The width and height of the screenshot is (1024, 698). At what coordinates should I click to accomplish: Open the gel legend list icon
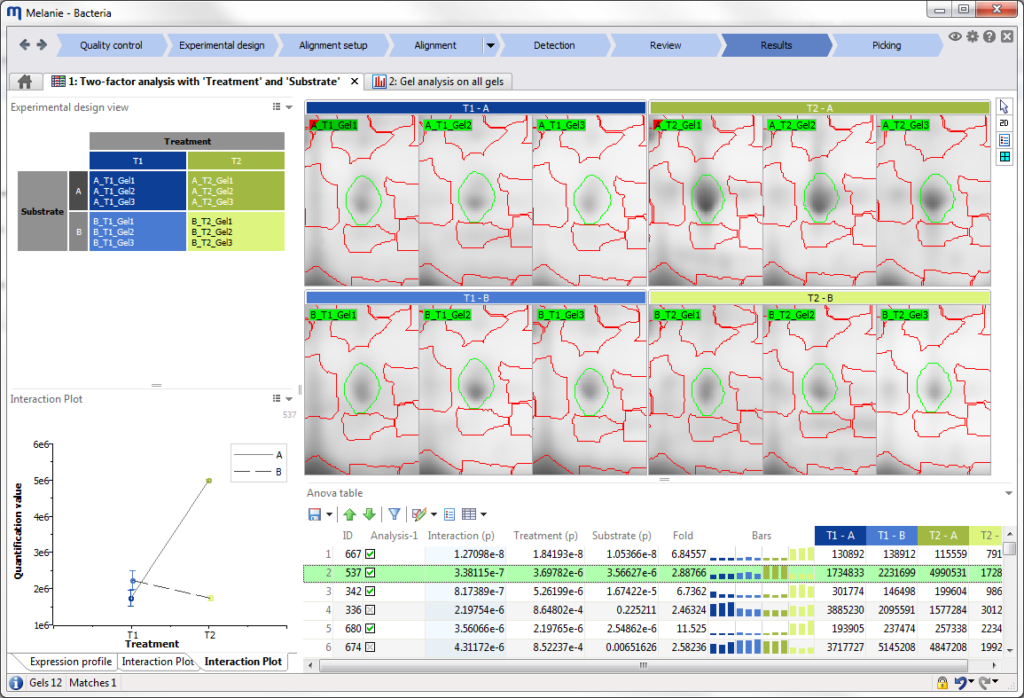click(x=1004, y=140)
